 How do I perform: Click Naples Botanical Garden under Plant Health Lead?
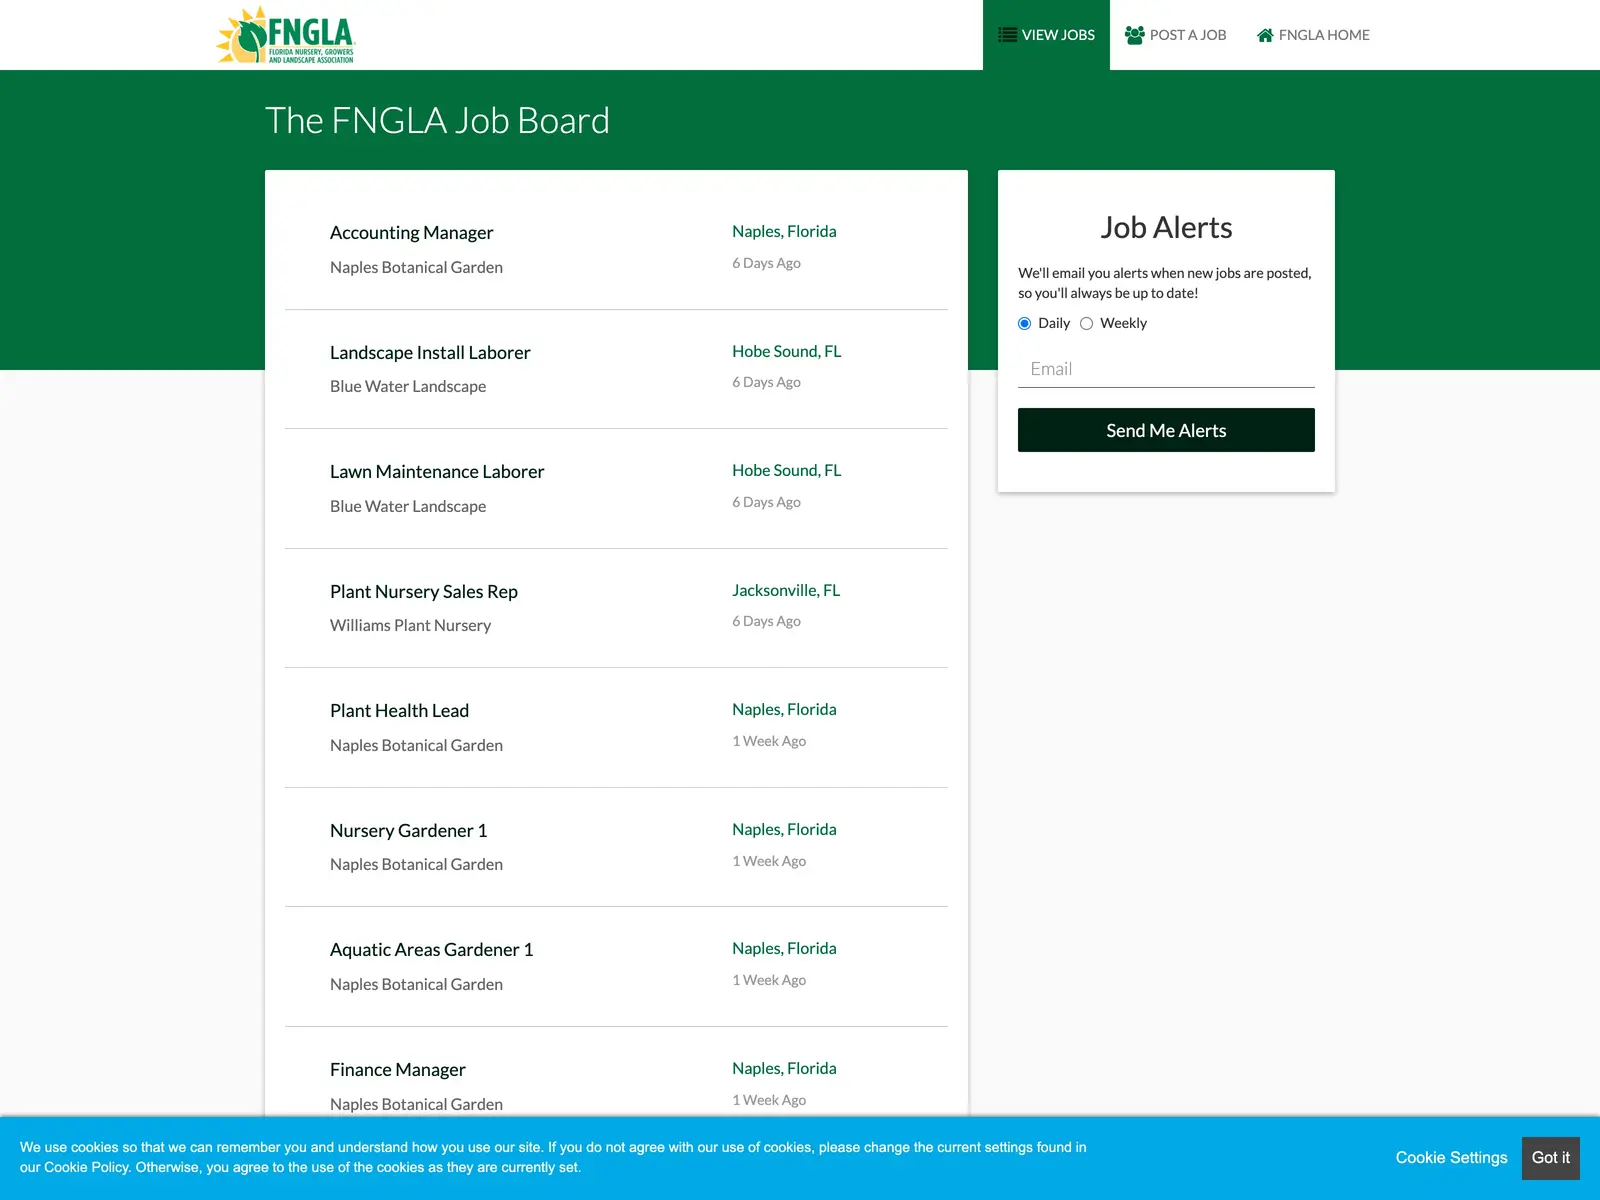(x=416, y=745)
